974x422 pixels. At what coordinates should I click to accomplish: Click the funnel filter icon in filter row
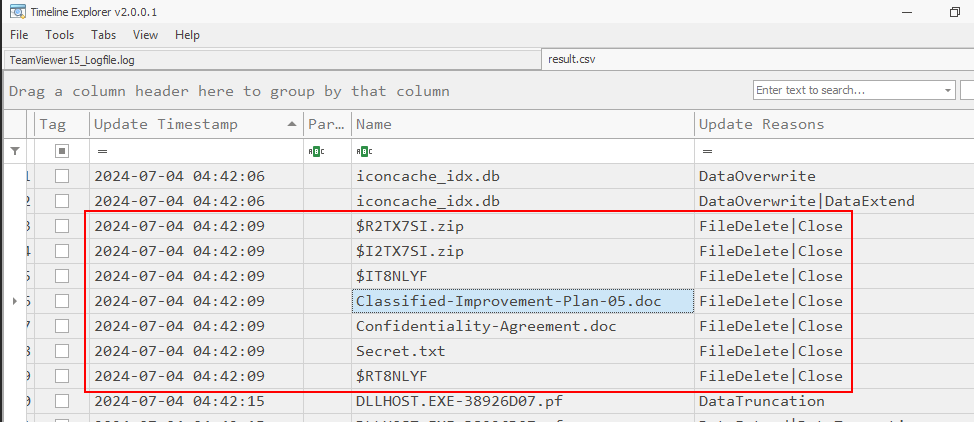[14, 151]
